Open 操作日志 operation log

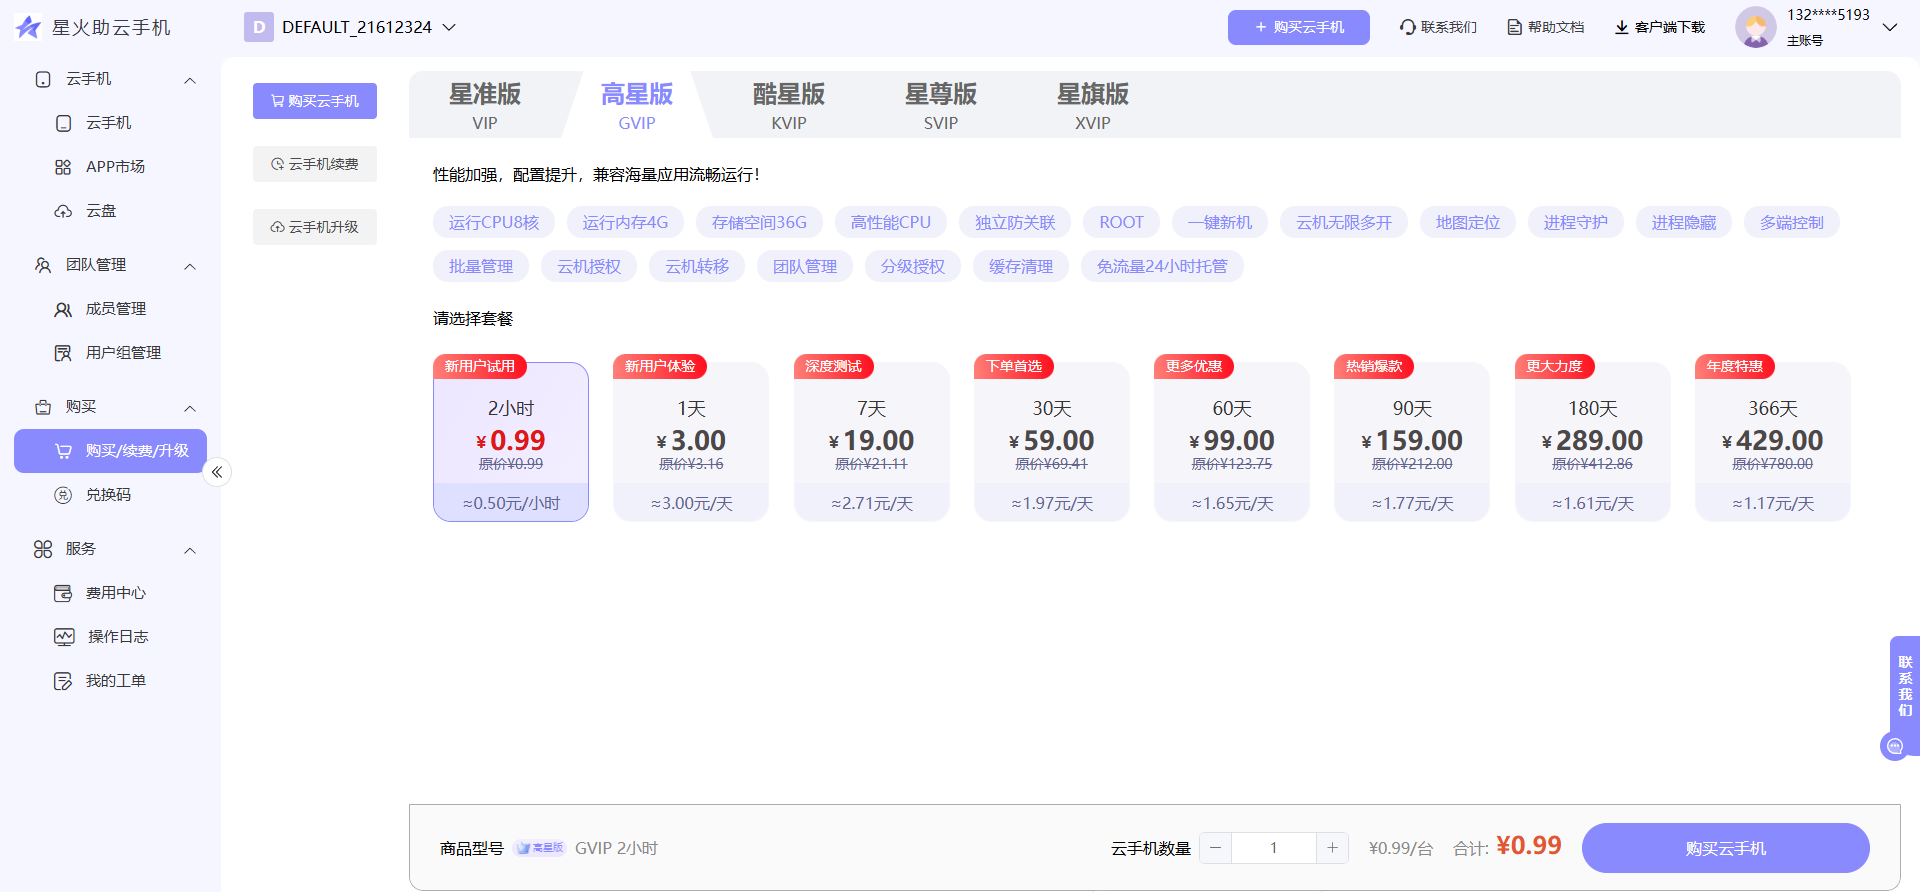pyautogui.click(x=116, y=637)
